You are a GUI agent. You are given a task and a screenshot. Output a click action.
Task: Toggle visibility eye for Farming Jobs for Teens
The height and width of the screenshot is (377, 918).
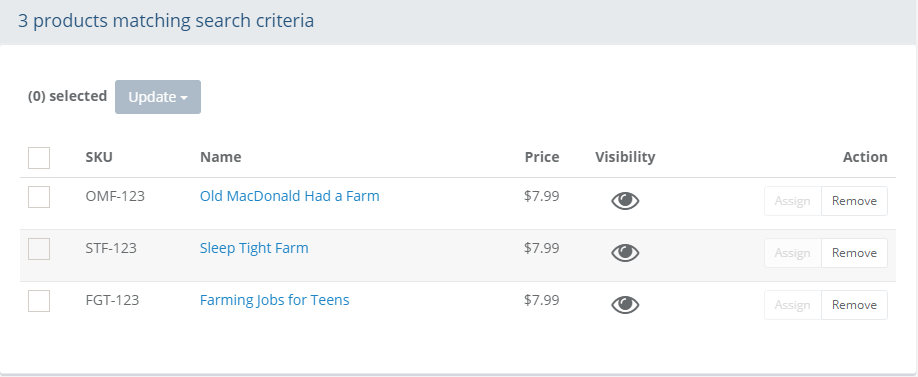625,305
